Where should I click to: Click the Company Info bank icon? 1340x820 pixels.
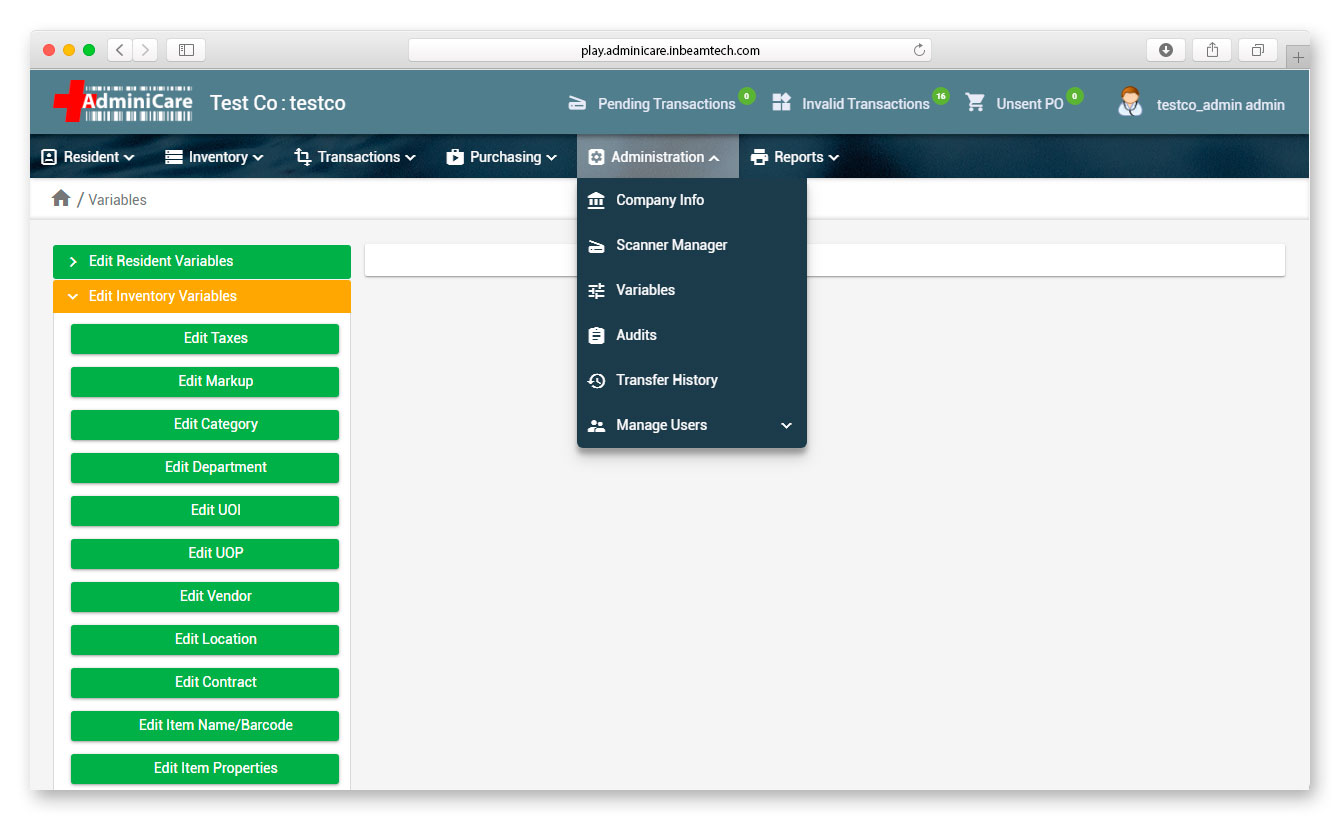(596, 200)
